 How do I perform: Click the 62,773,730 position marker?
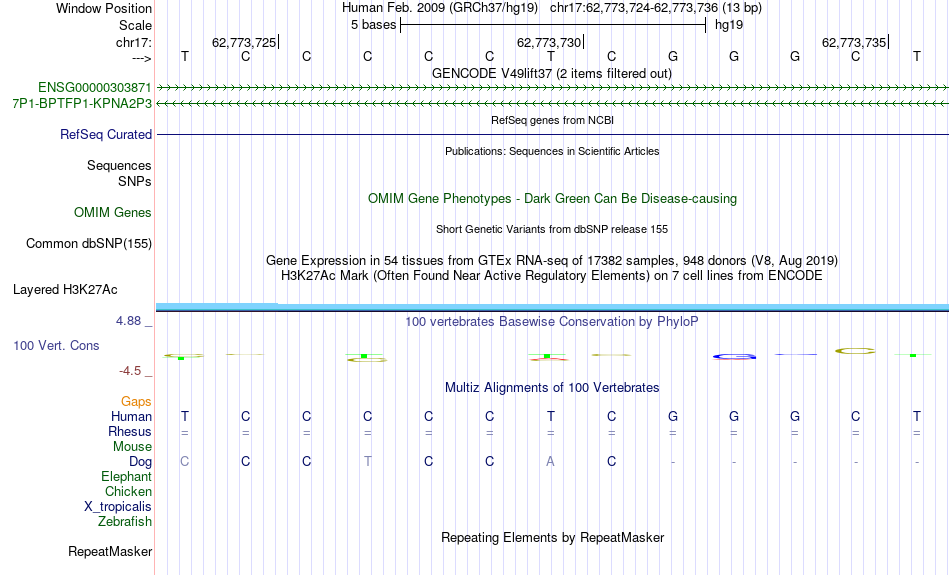coord(549,42)
